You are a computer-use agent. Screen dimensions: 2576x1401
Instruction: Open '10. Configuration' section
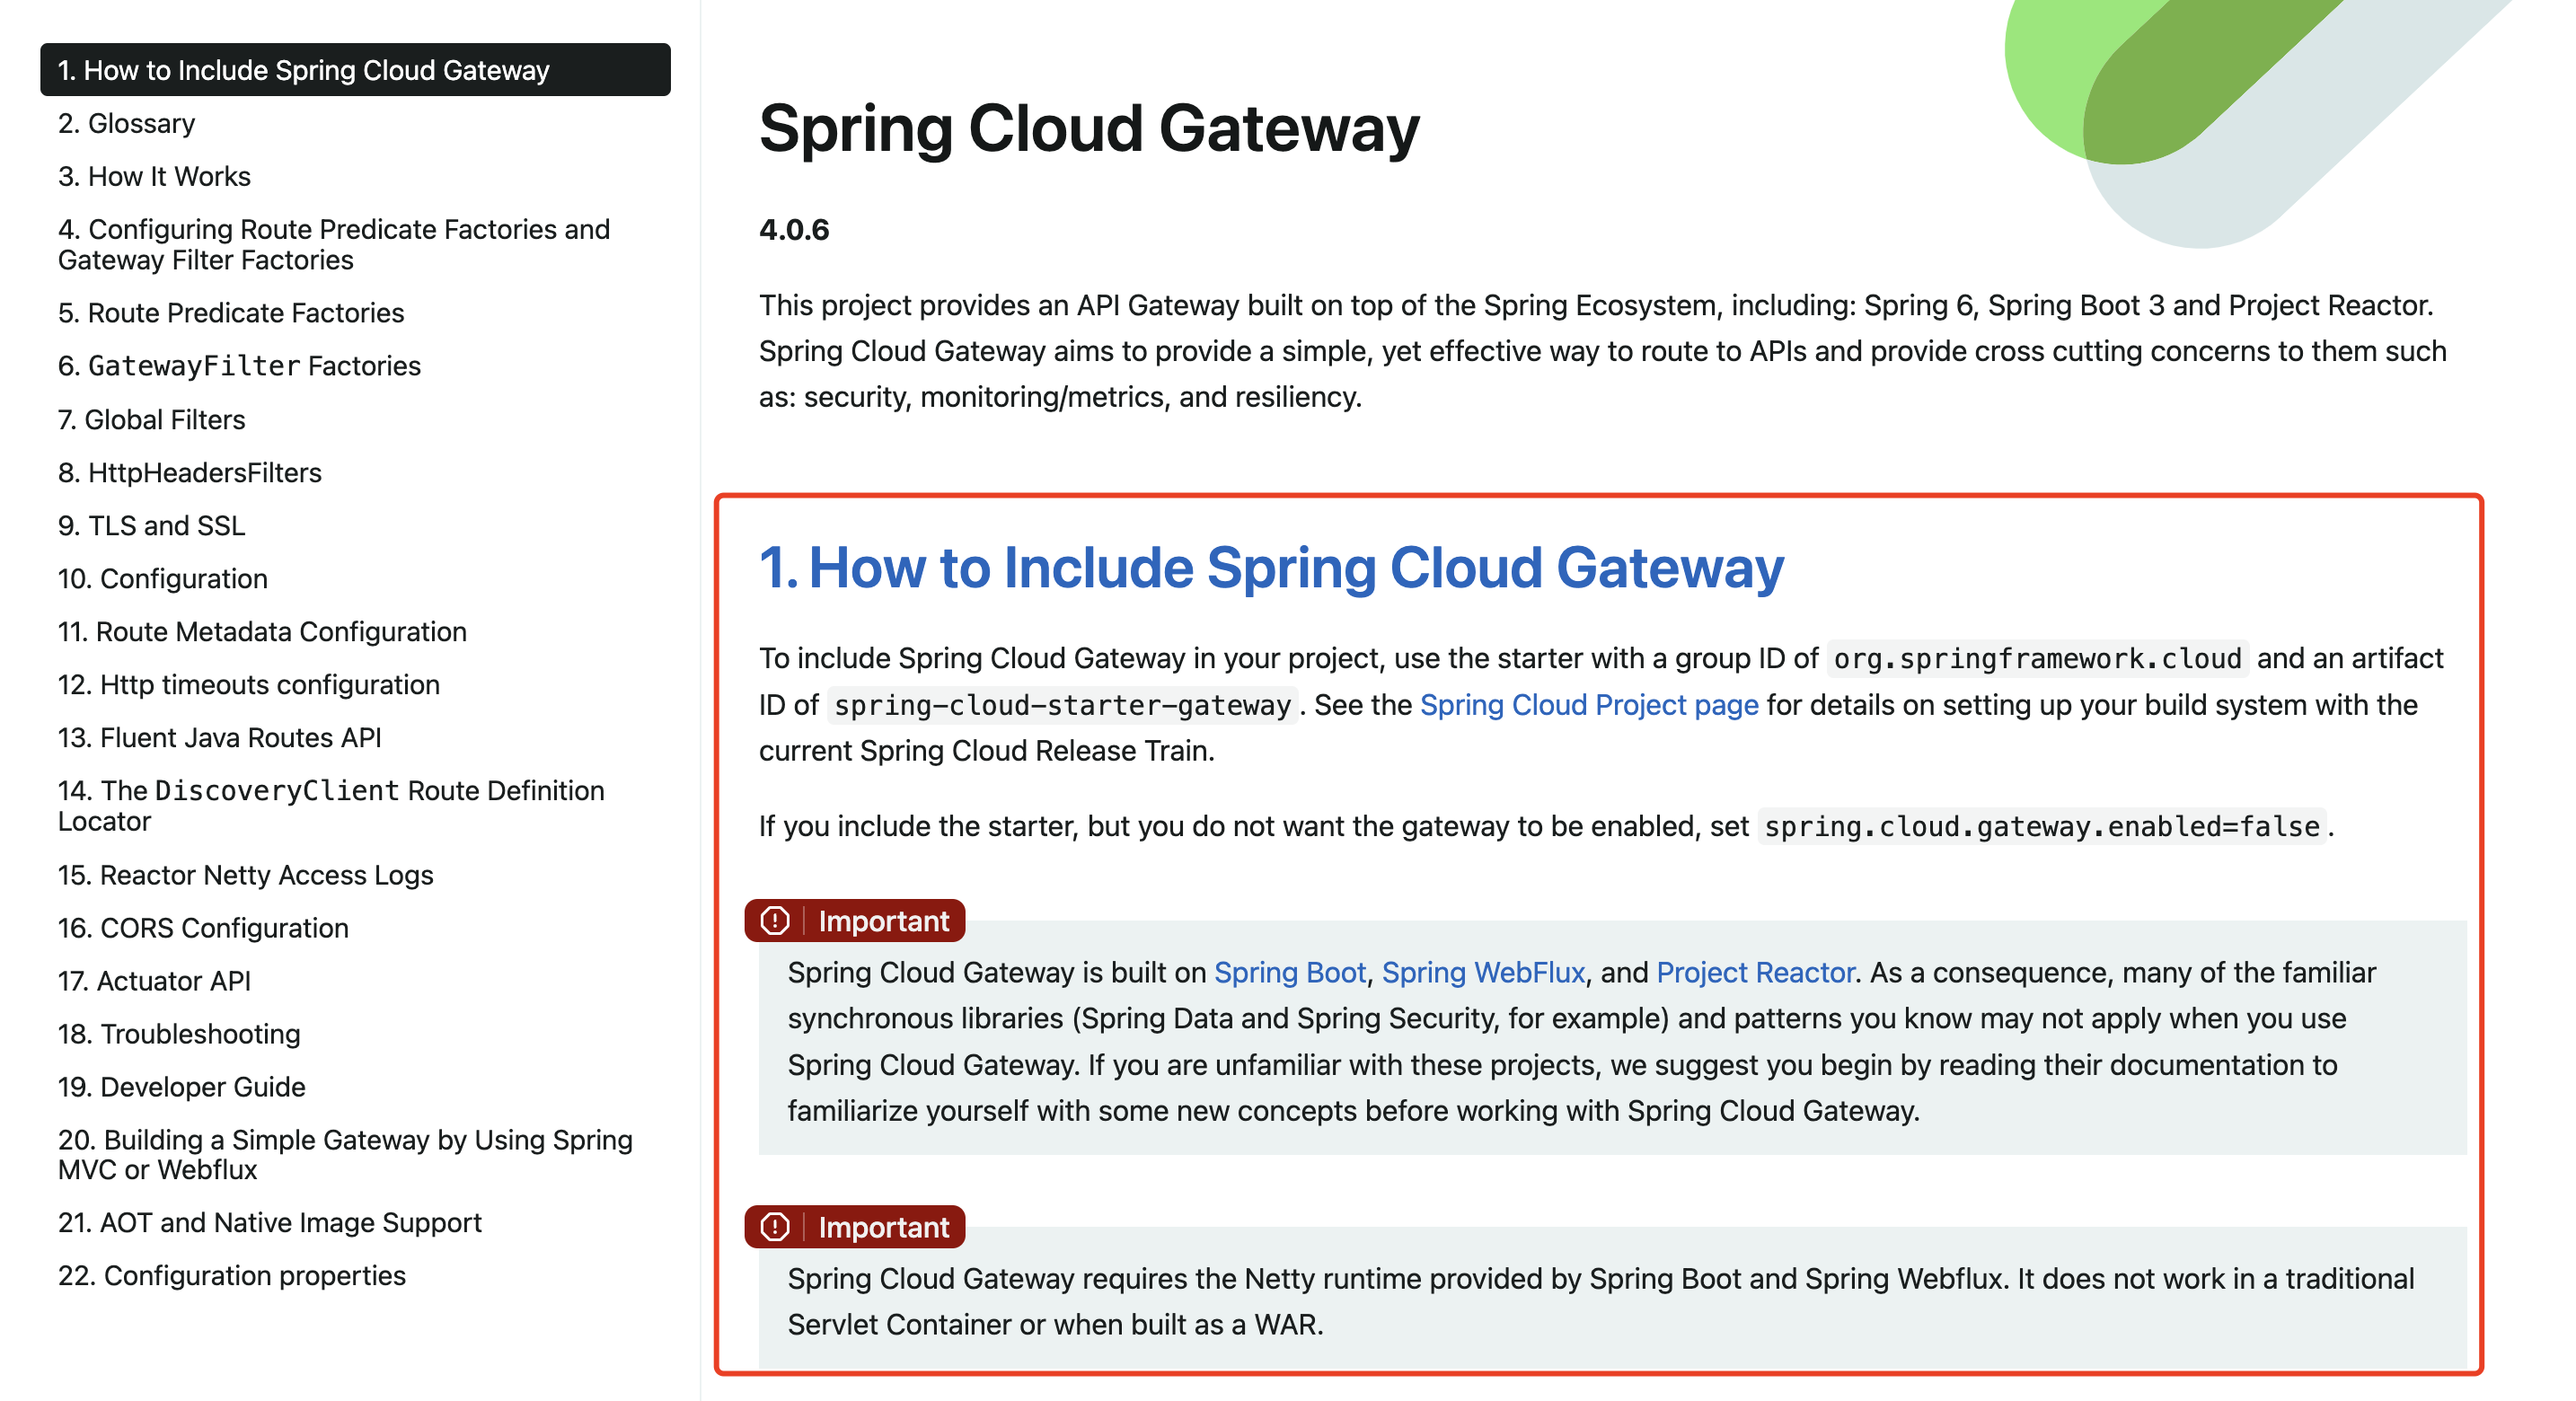click(x=162, y=578)
